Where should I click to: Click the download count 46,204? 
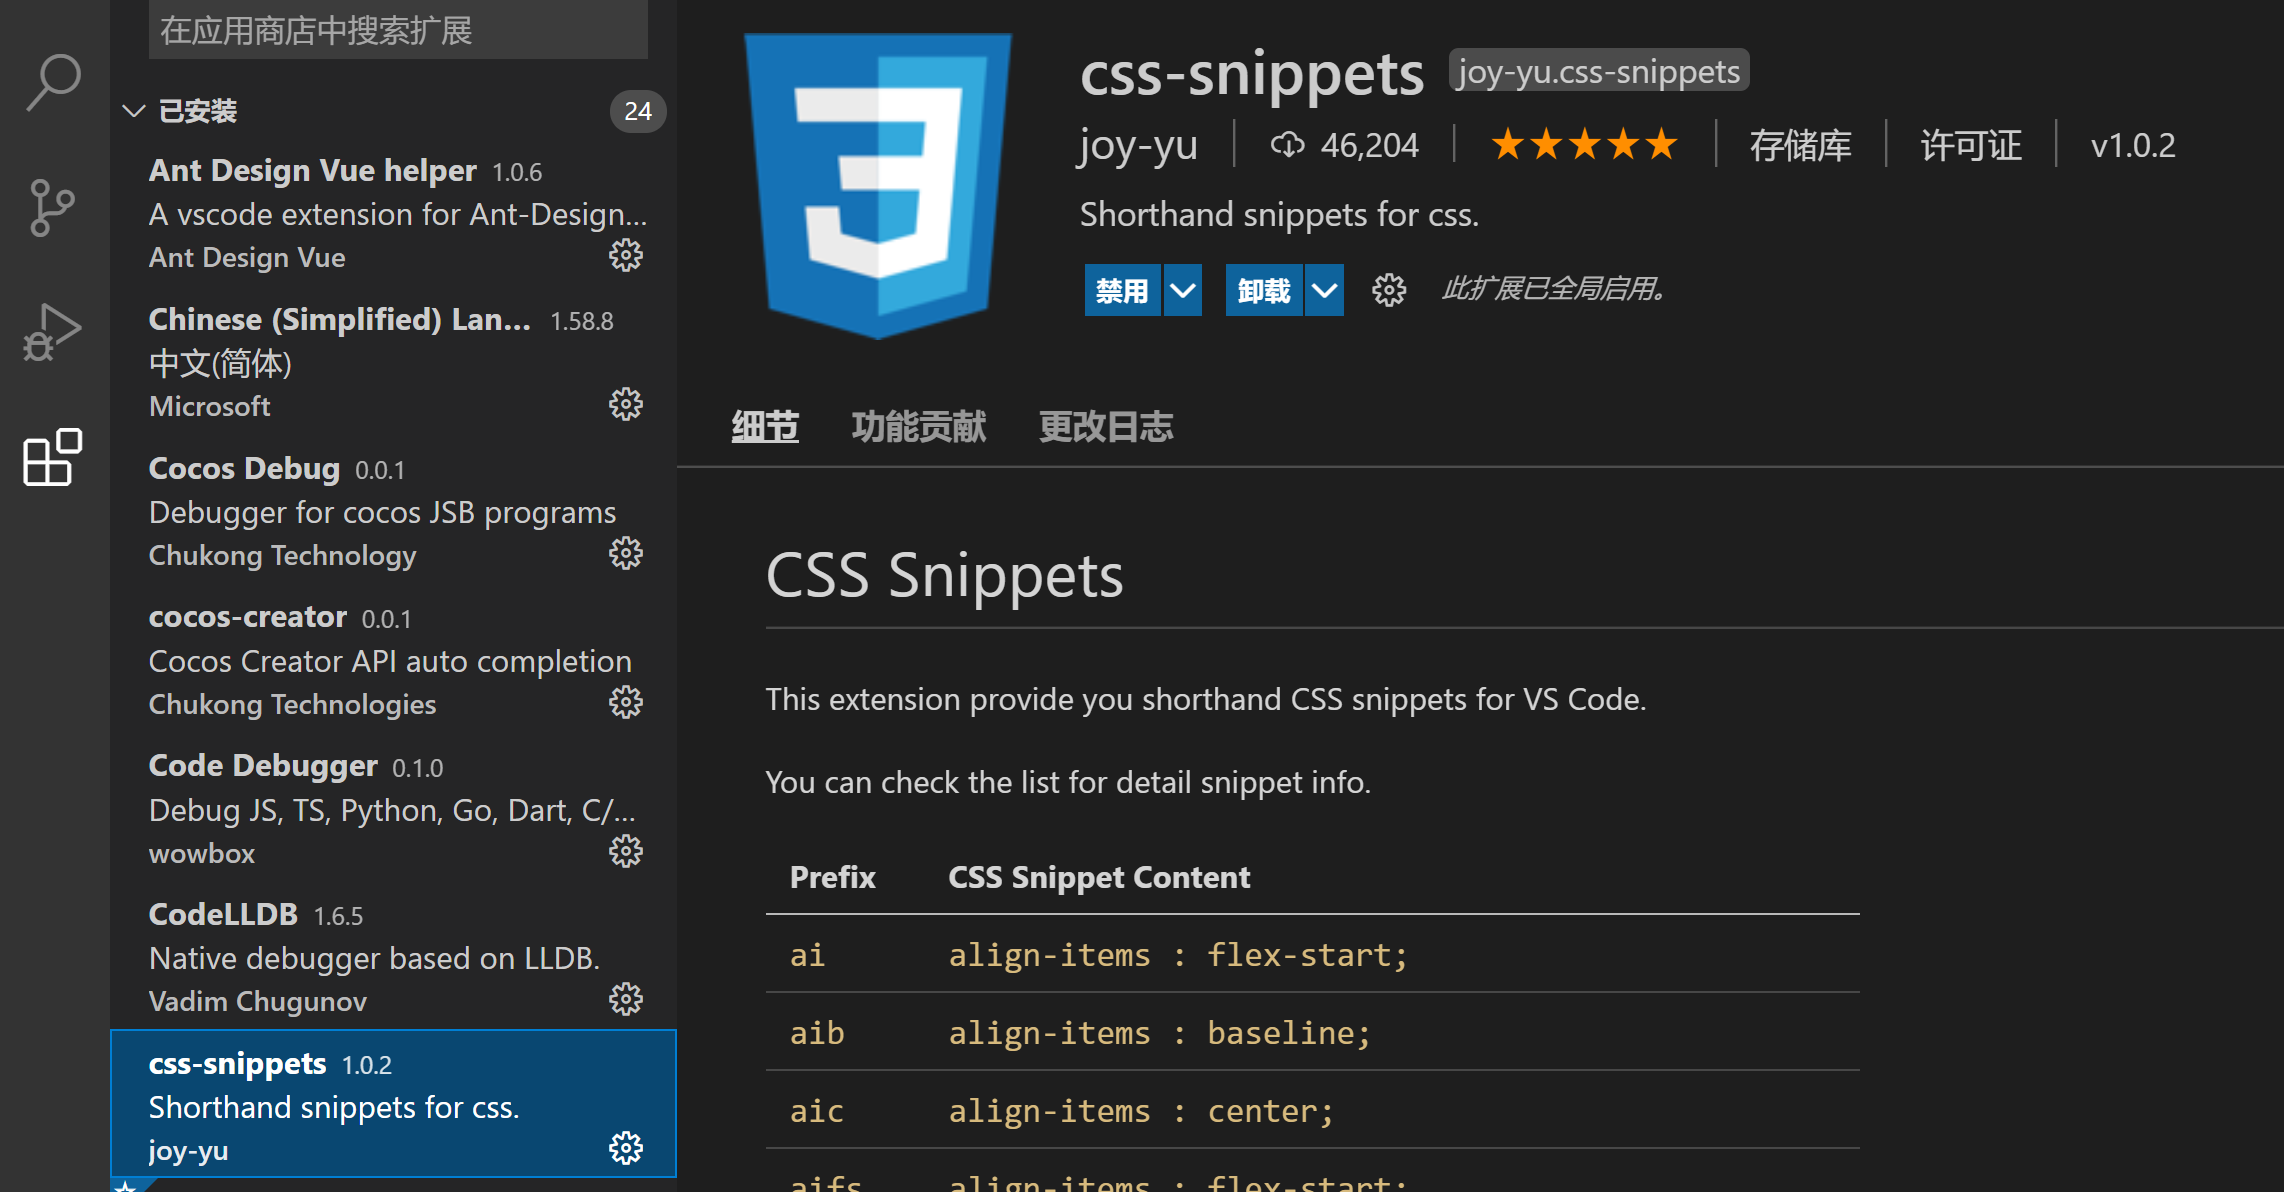pyautogui.click(x=1344, y=146)
